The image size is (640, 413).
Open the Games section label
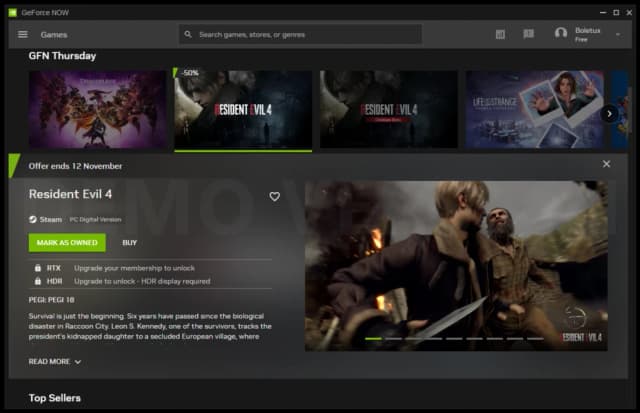(54, 35)
